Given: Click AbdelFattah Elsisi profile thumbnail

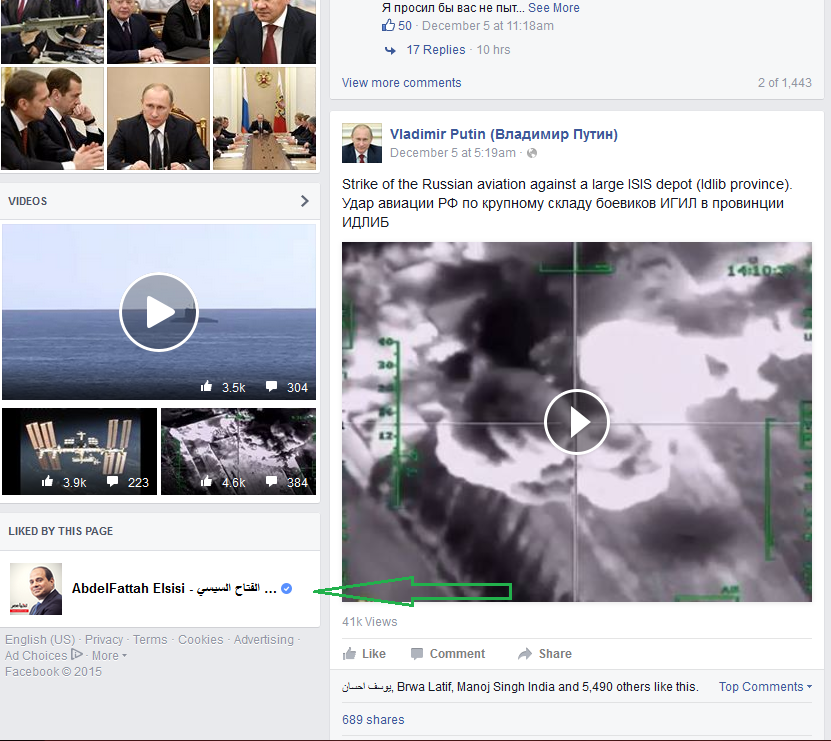Looking at the screenshot, I should (36, 589).
